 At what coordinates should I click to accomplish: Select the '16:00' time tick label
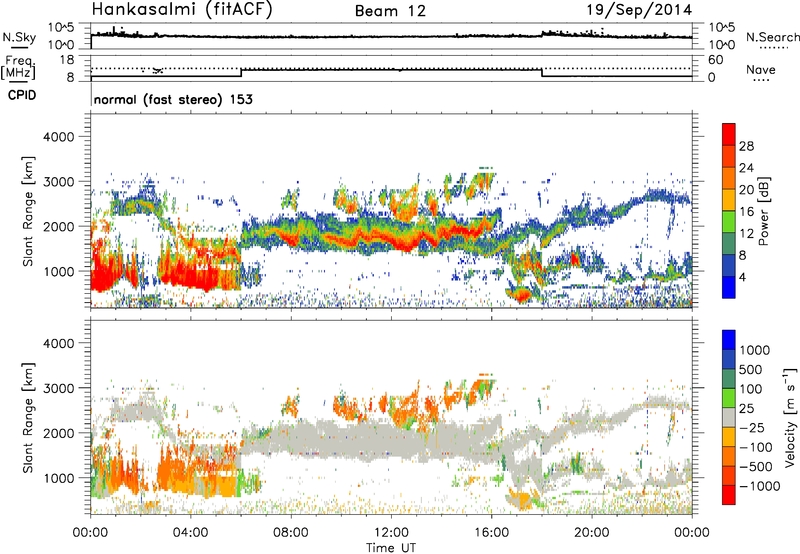491,533
